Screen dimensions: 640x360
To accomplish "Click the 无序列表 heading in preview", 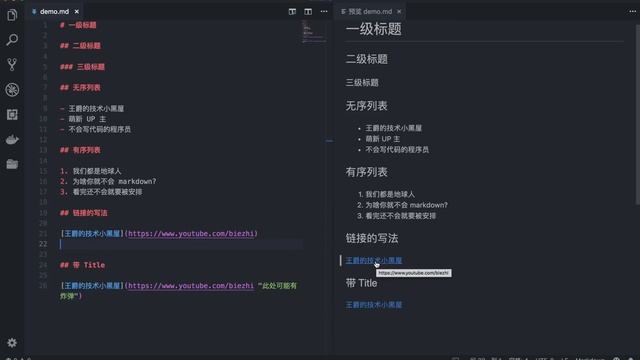I will 367,106.
